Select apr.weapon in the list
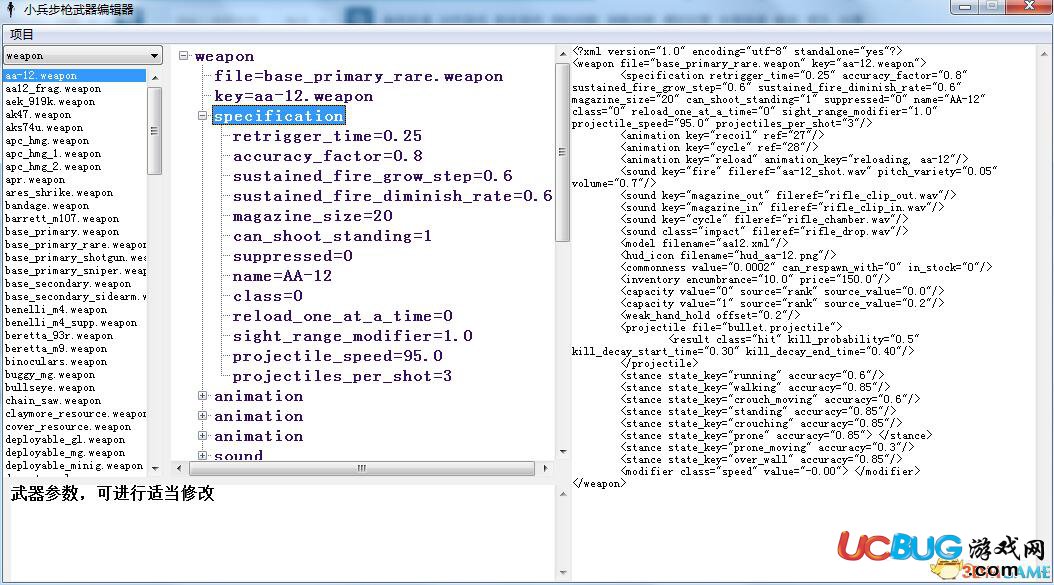The image size is (1054, 585). coord(35,180)
